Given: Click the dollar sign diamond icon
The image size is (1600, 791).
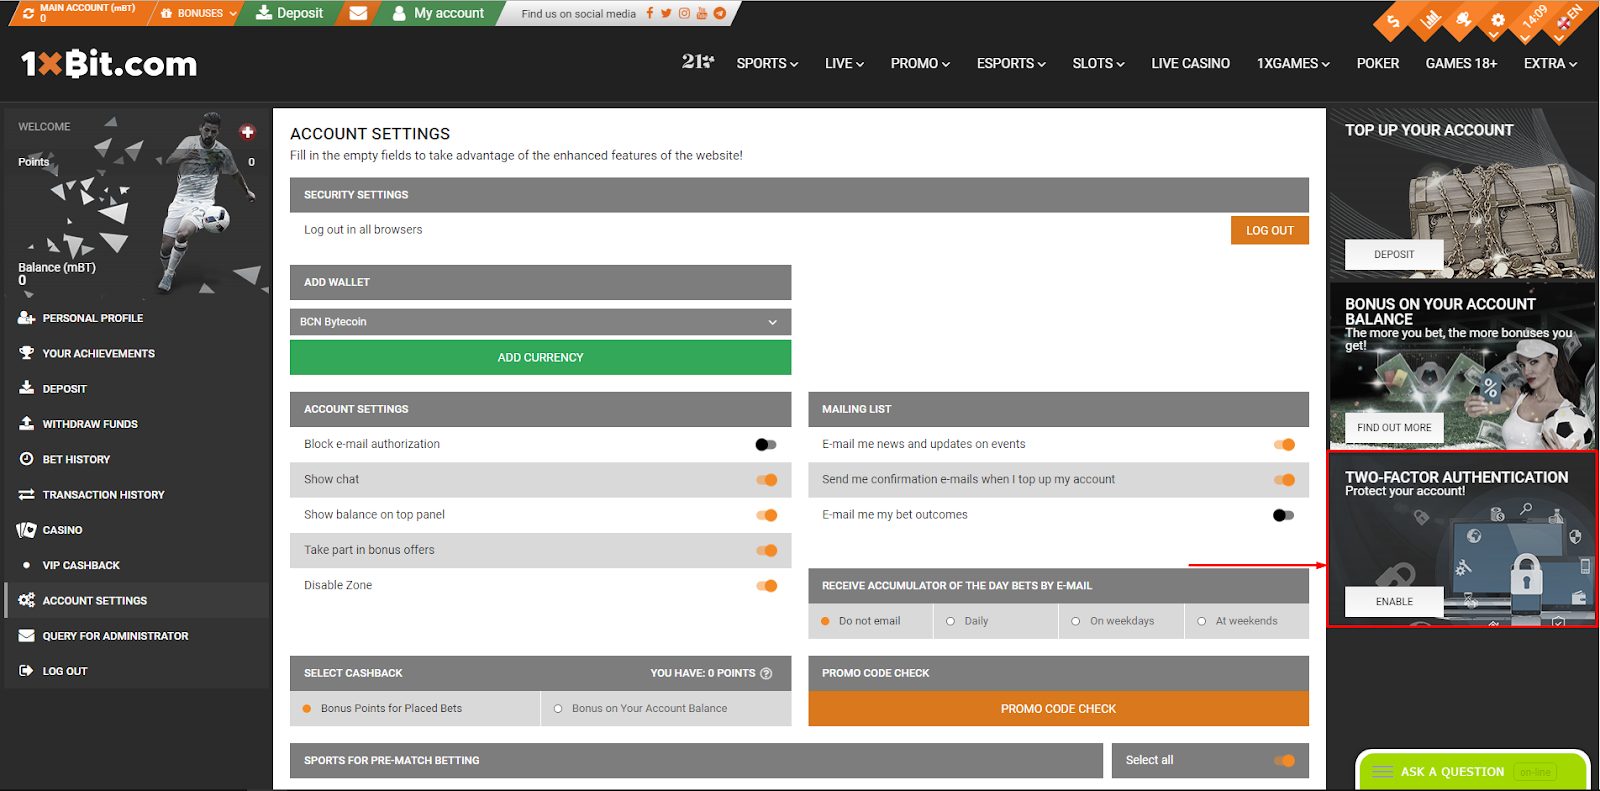Looking at the screenshot, I should 1394,20.
